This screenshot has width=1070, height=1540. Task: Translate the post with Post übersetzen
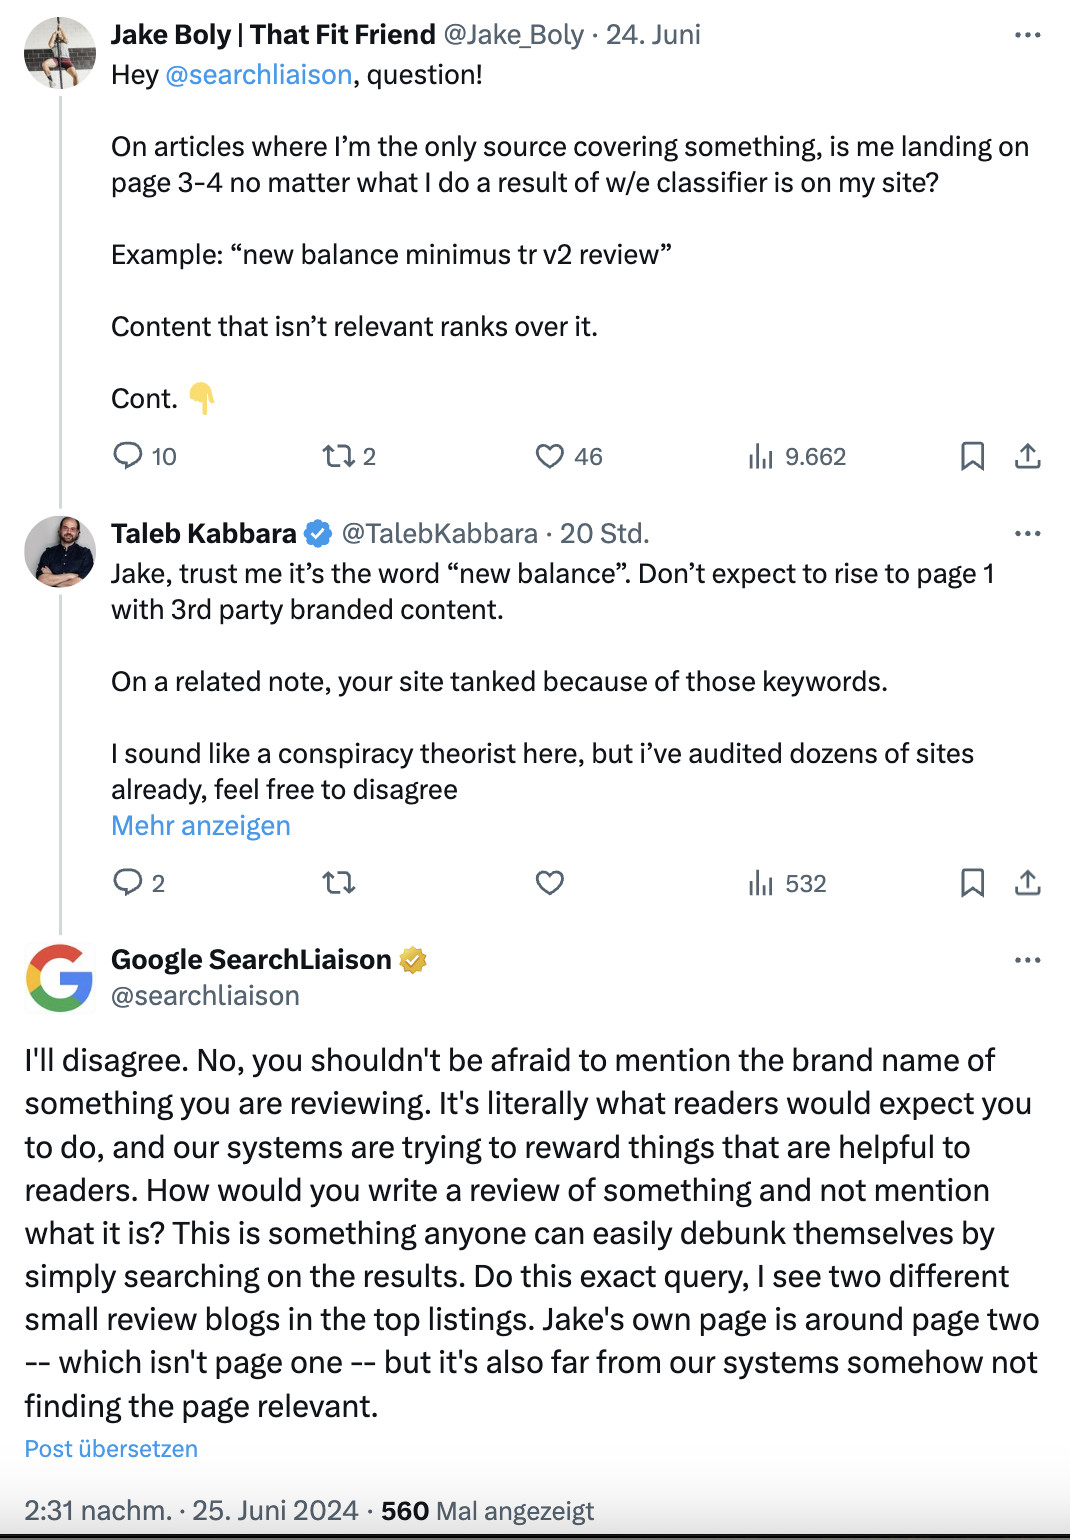click(110, 1448)
